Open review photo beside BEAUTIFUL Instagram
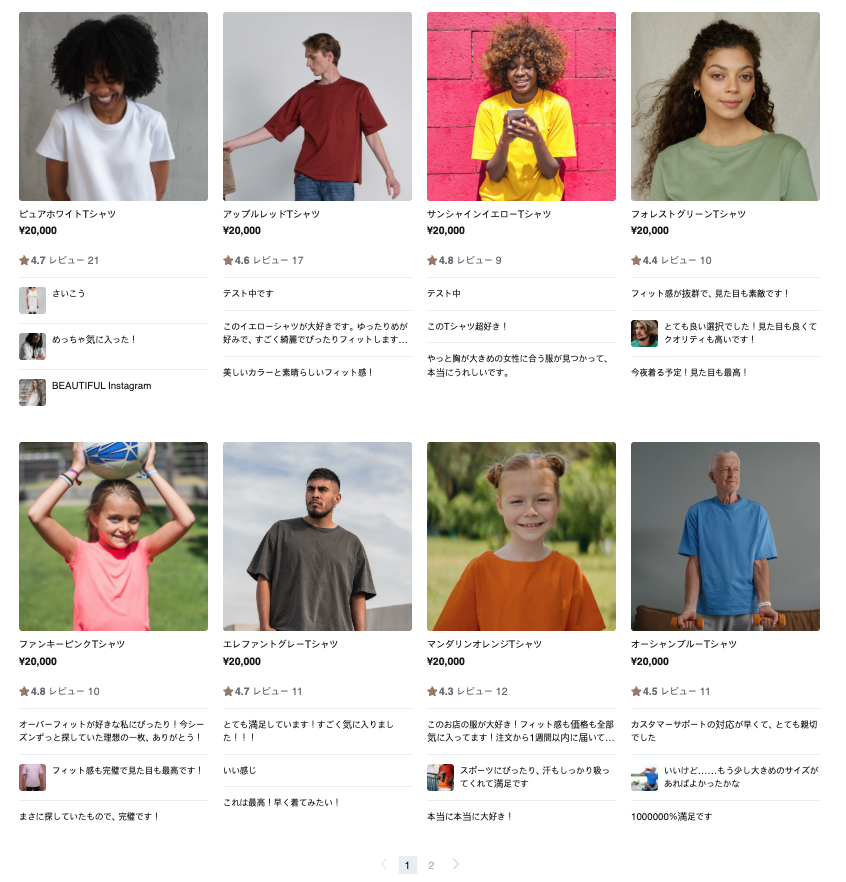This screenshot has height=882, width=846. [x=33, y=393]
